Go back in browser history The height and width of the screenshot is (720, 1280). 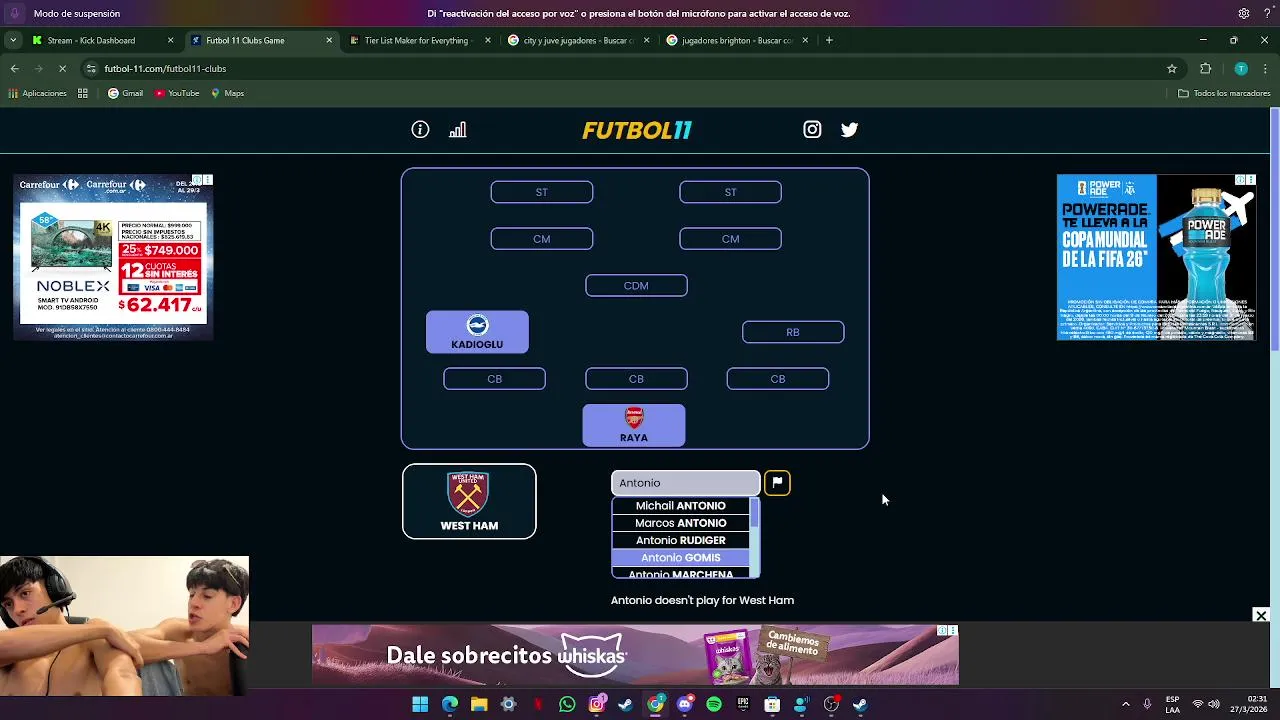point(14,69)
